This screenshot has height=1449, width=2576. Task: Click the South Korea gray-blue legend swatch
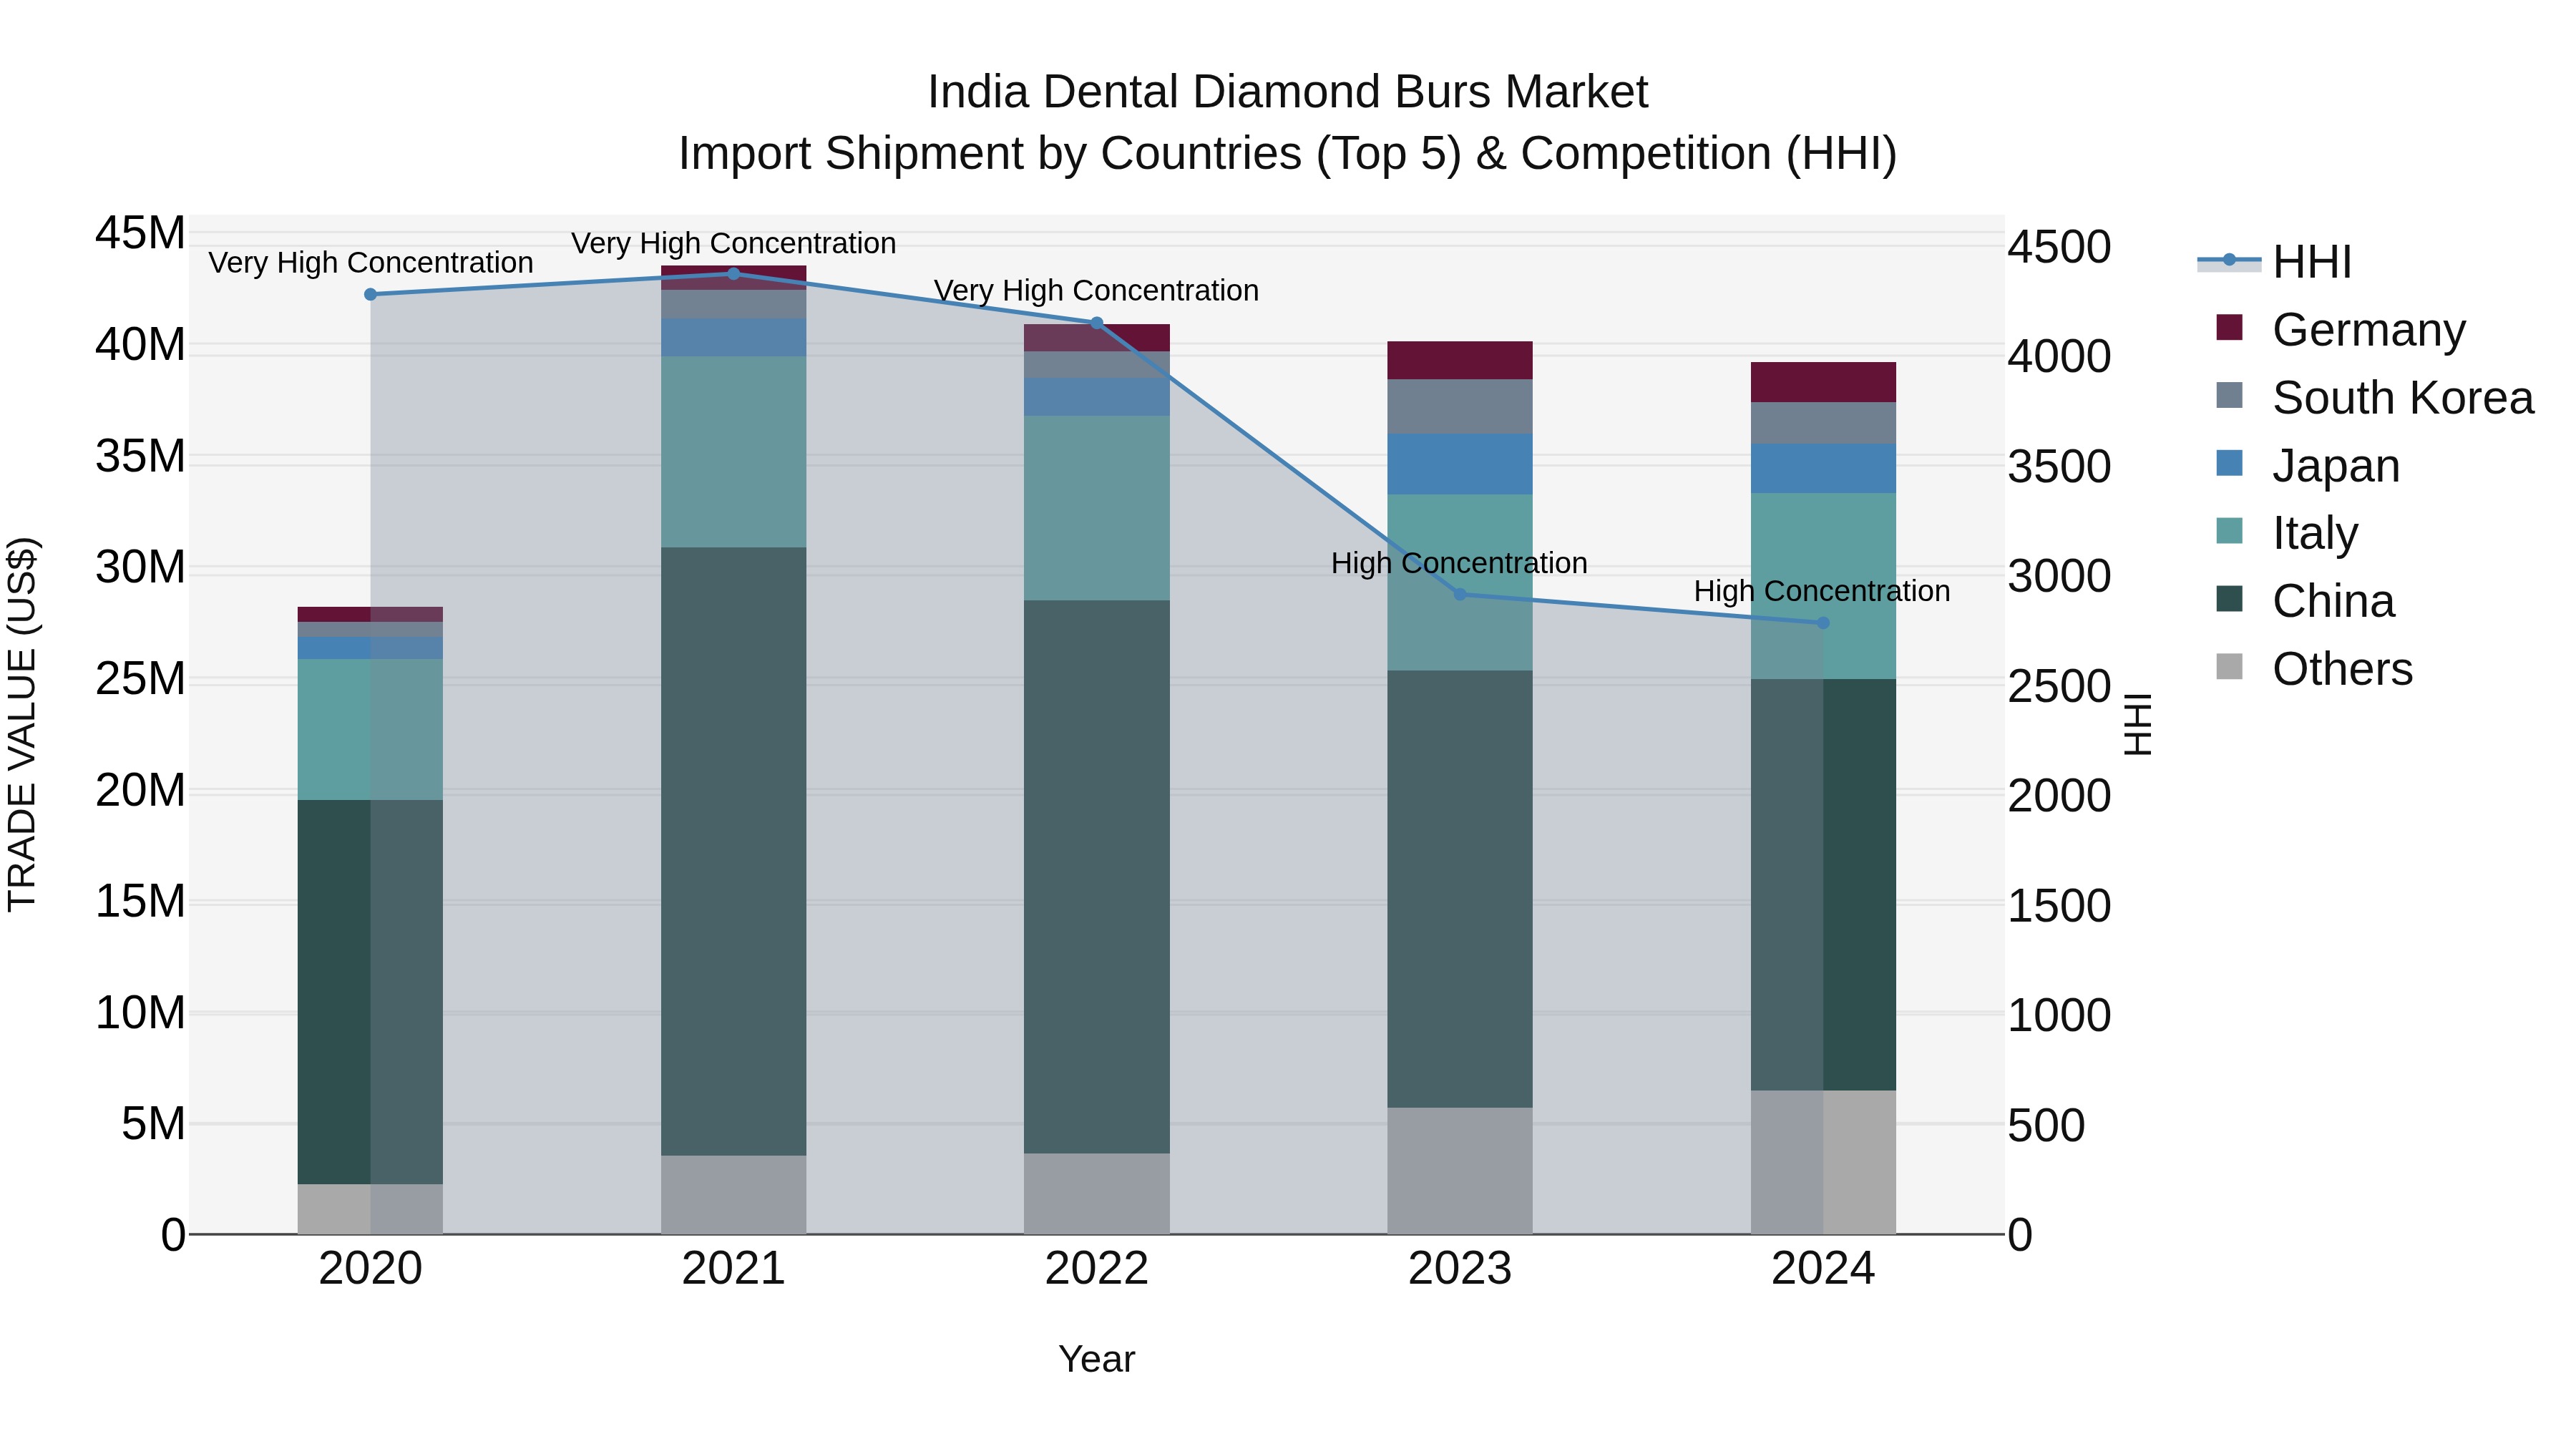tap(2229, 395)
